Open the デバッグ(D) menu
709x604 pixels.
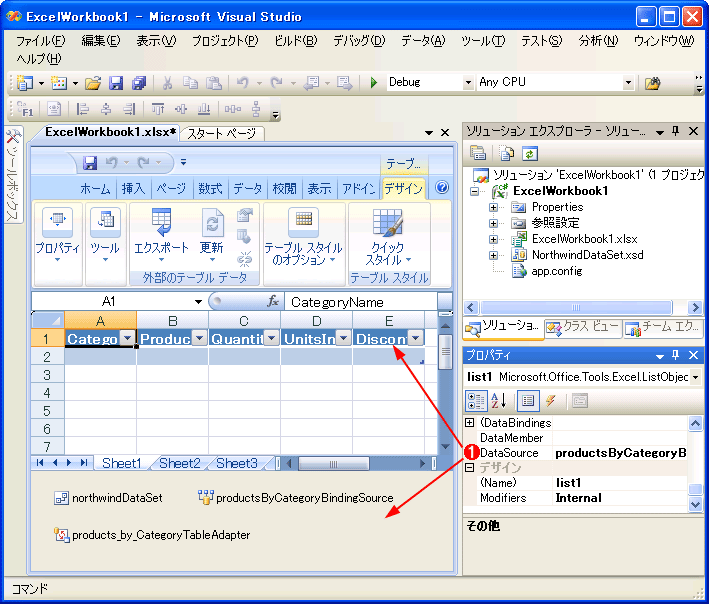point(359,41)
